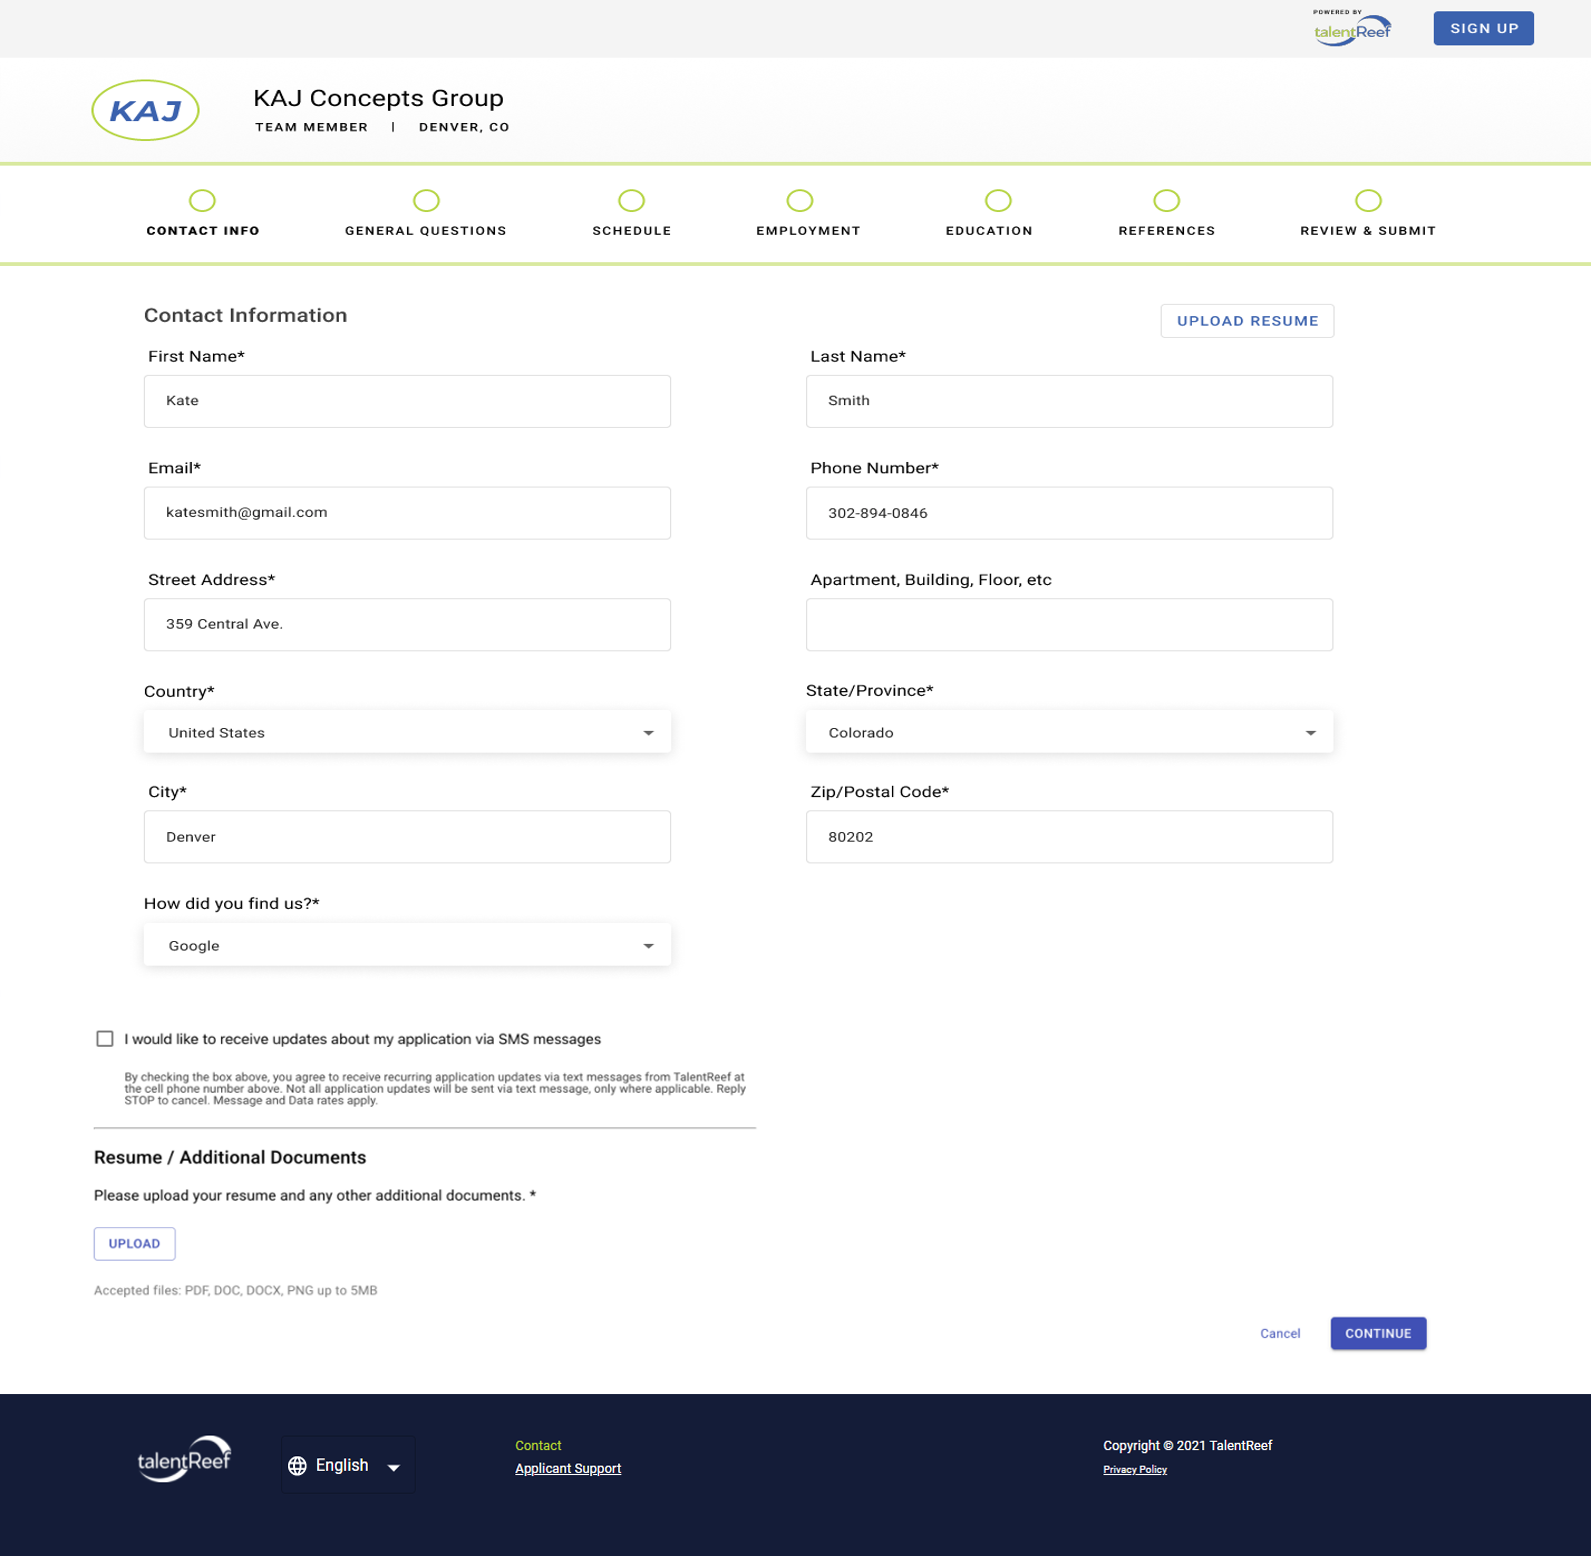The width and height of the screenshot is (1591, 1556).
Task: Select the Review & Submit step circle
Action: [1367, 201]
